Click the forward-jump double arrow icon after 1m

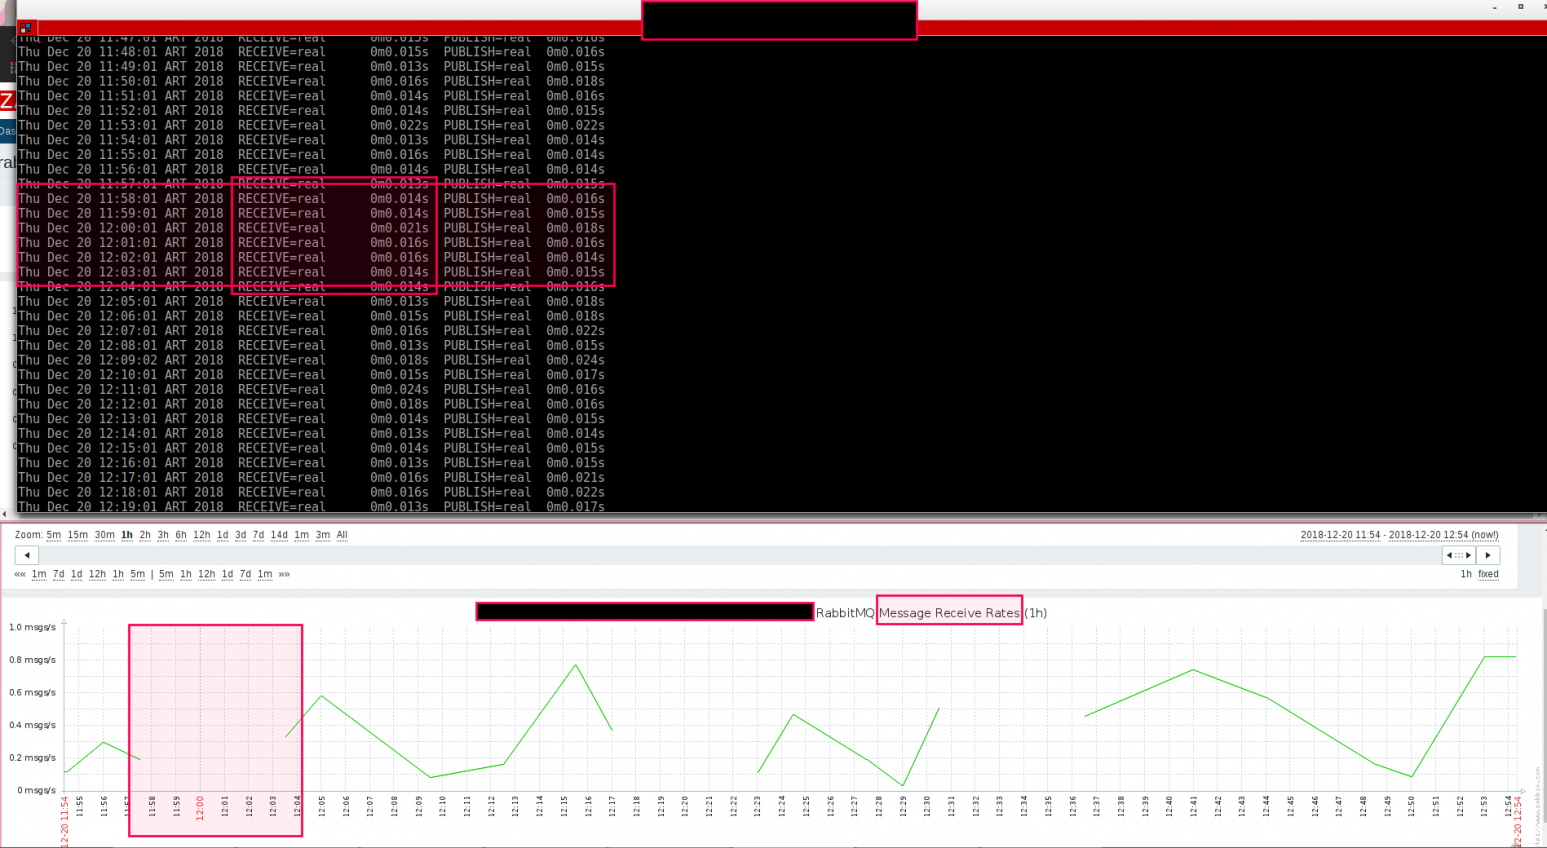coord(286,574)
